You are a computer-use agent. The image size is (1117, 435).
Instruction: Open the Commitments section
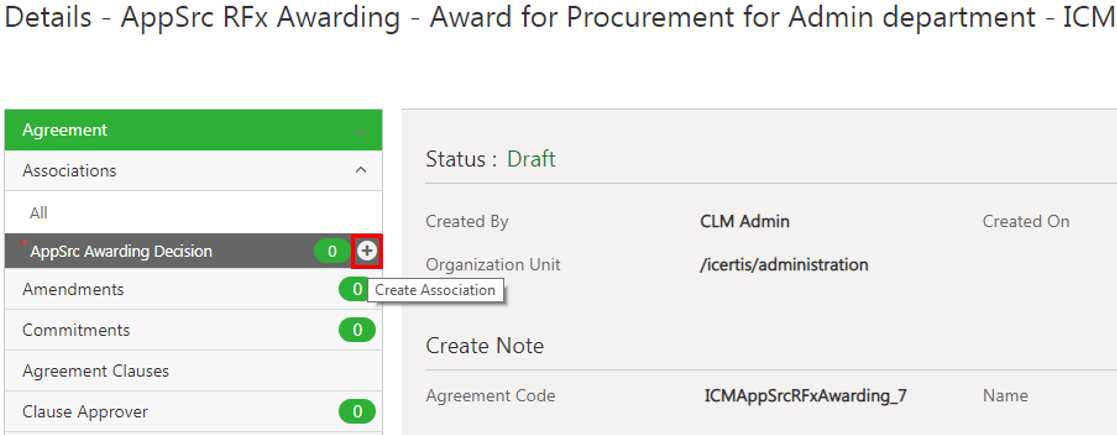[x=76, y=330]
